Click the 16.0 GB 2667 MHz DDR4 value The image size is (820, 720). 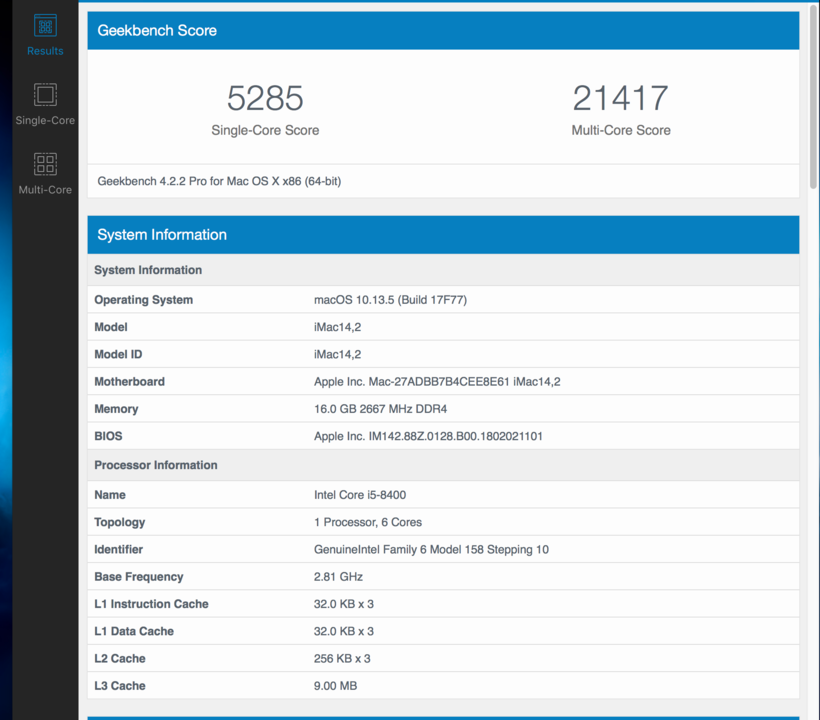point(381,409)
